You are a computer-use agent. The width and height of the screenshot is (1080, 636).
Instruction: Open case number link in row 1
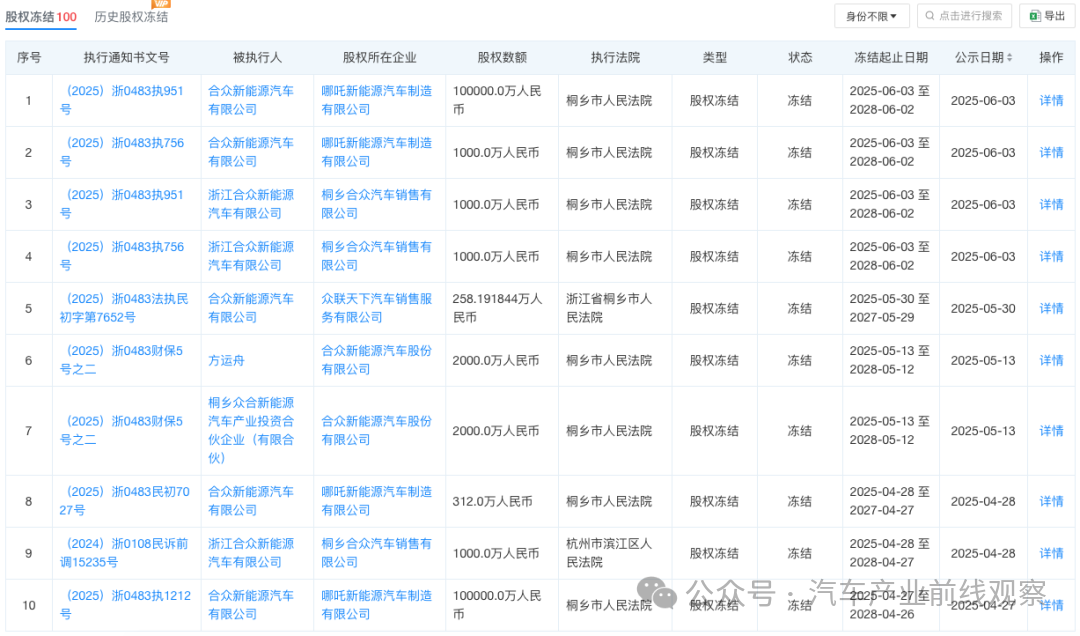(x=122, y=101)
